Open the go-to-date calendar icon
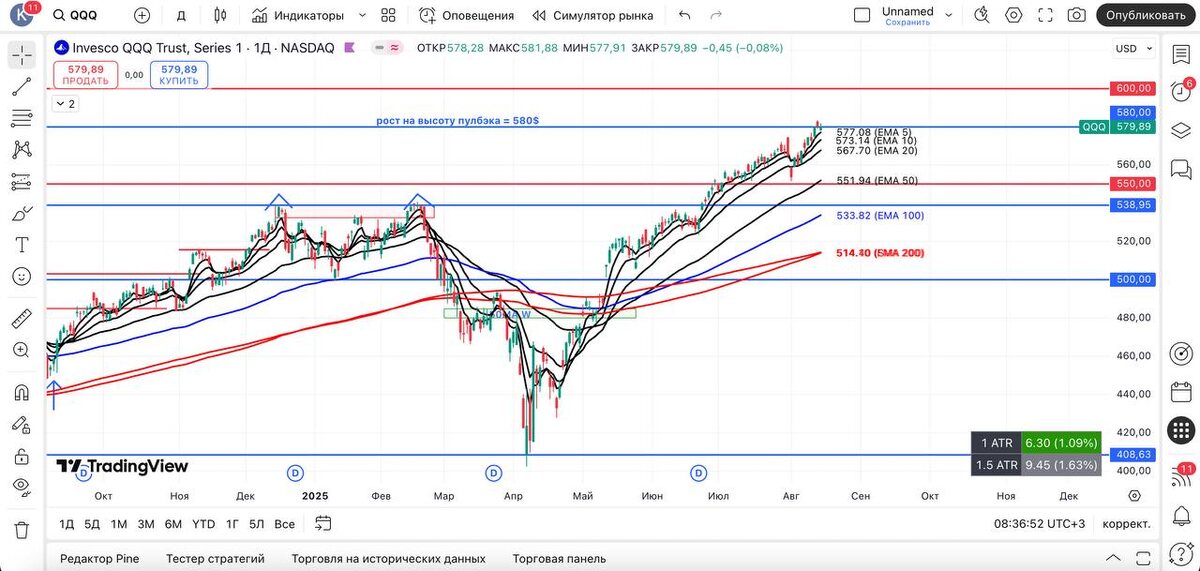 pos(323,523)
